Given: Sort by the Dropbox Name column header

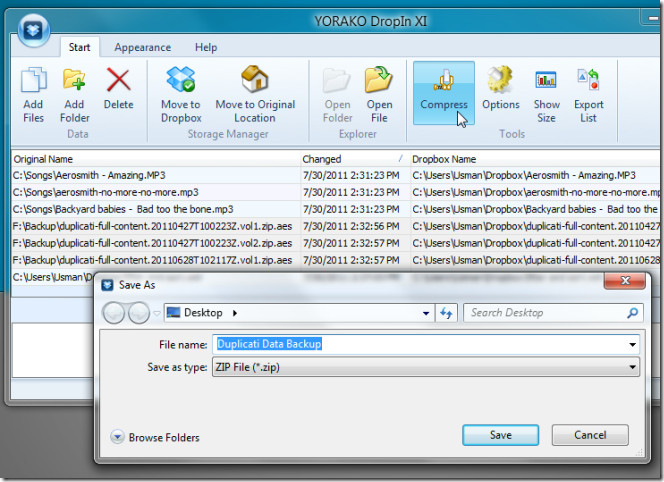Looking at the screenshot, I should (535, 159).
